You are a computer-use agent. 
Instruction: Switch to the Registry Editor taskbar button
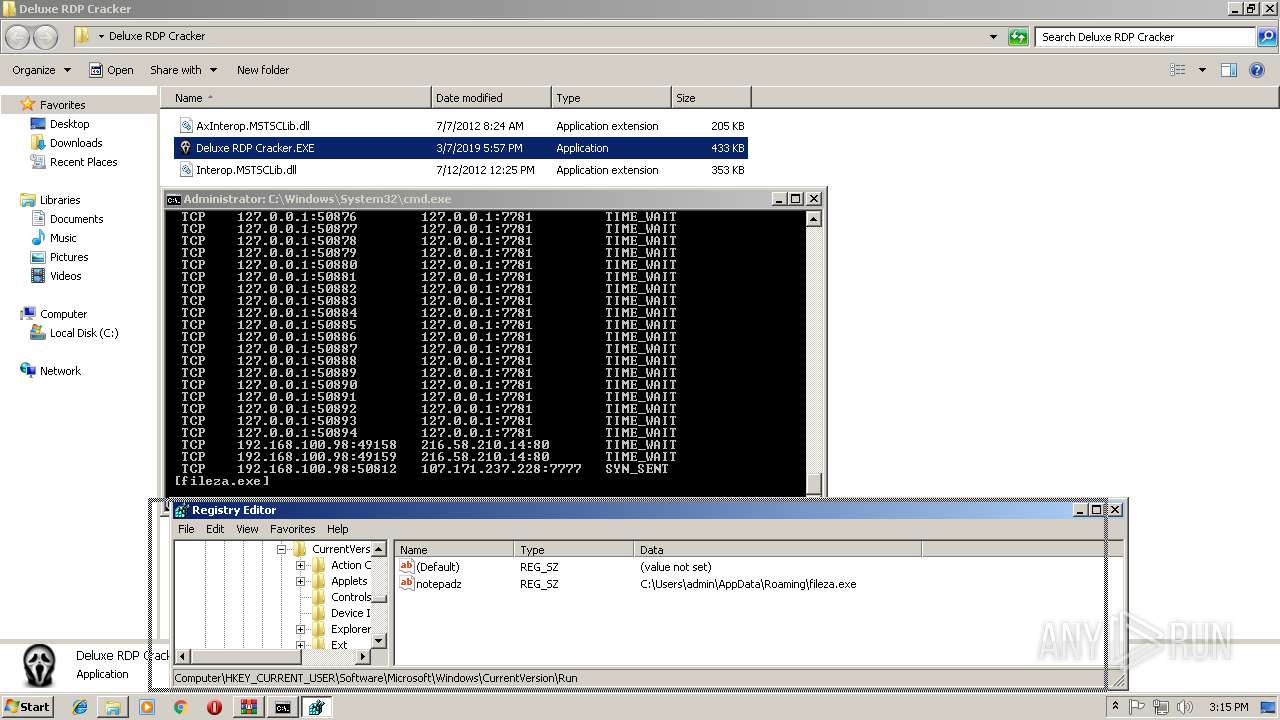(x=317, y=707)
